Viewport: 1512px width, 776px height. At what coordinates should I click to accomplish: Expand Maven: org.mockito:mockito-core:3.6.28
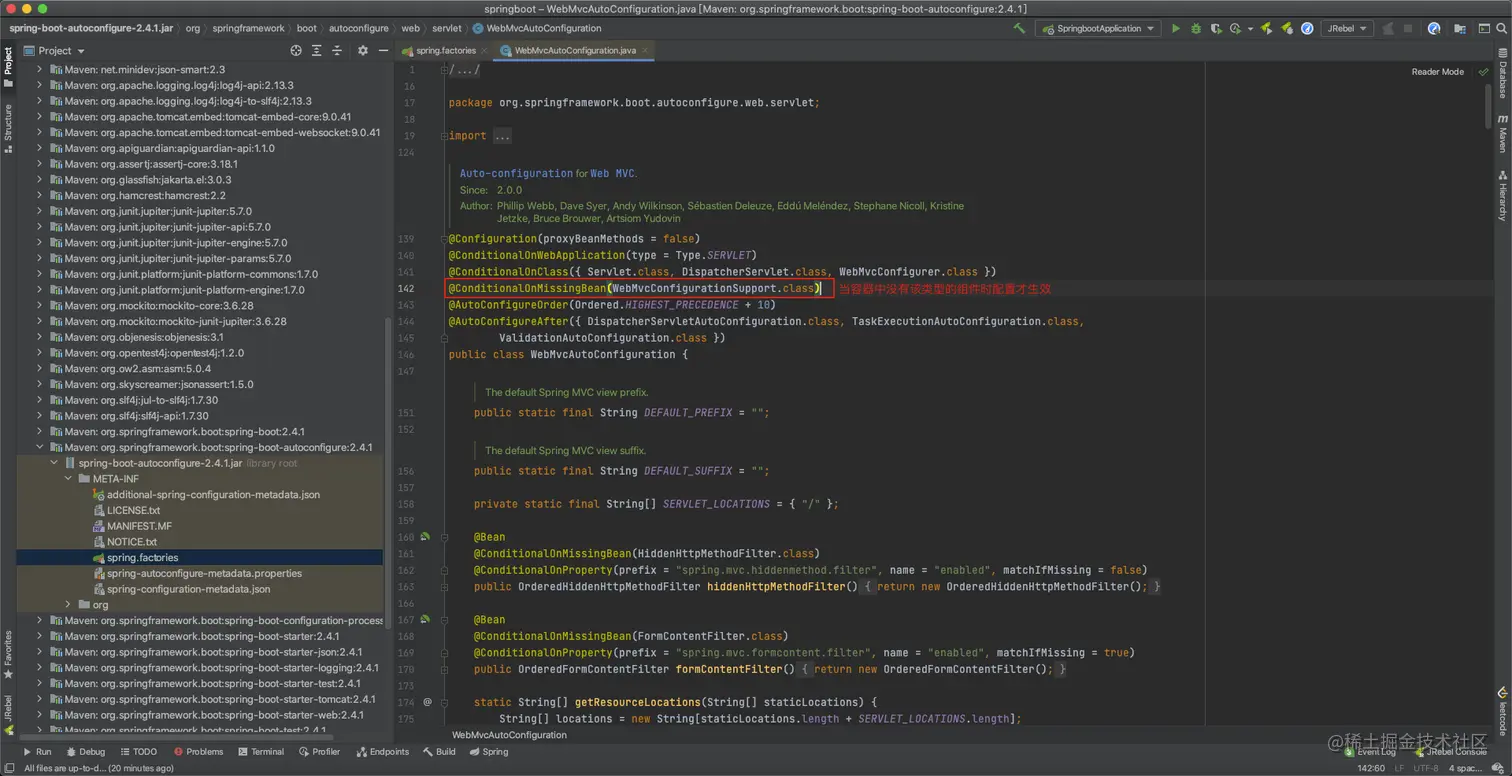40,306
